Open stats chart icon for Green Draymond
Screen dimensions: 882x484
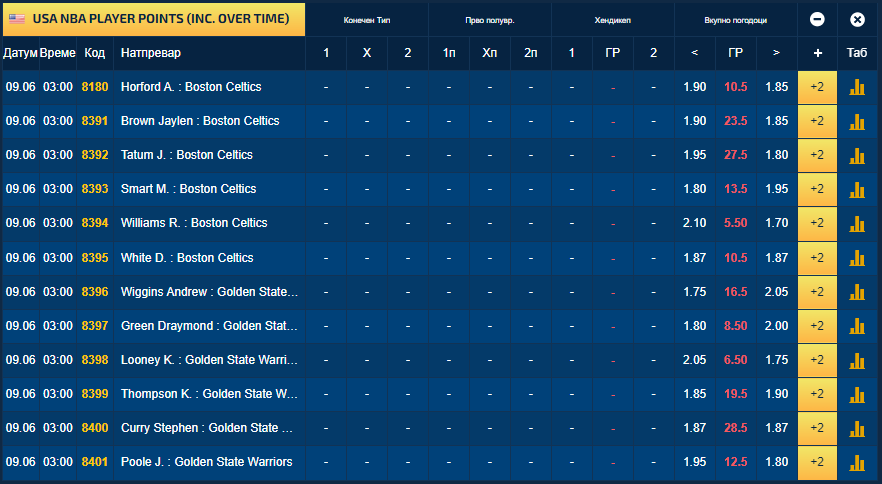point(857,326)
